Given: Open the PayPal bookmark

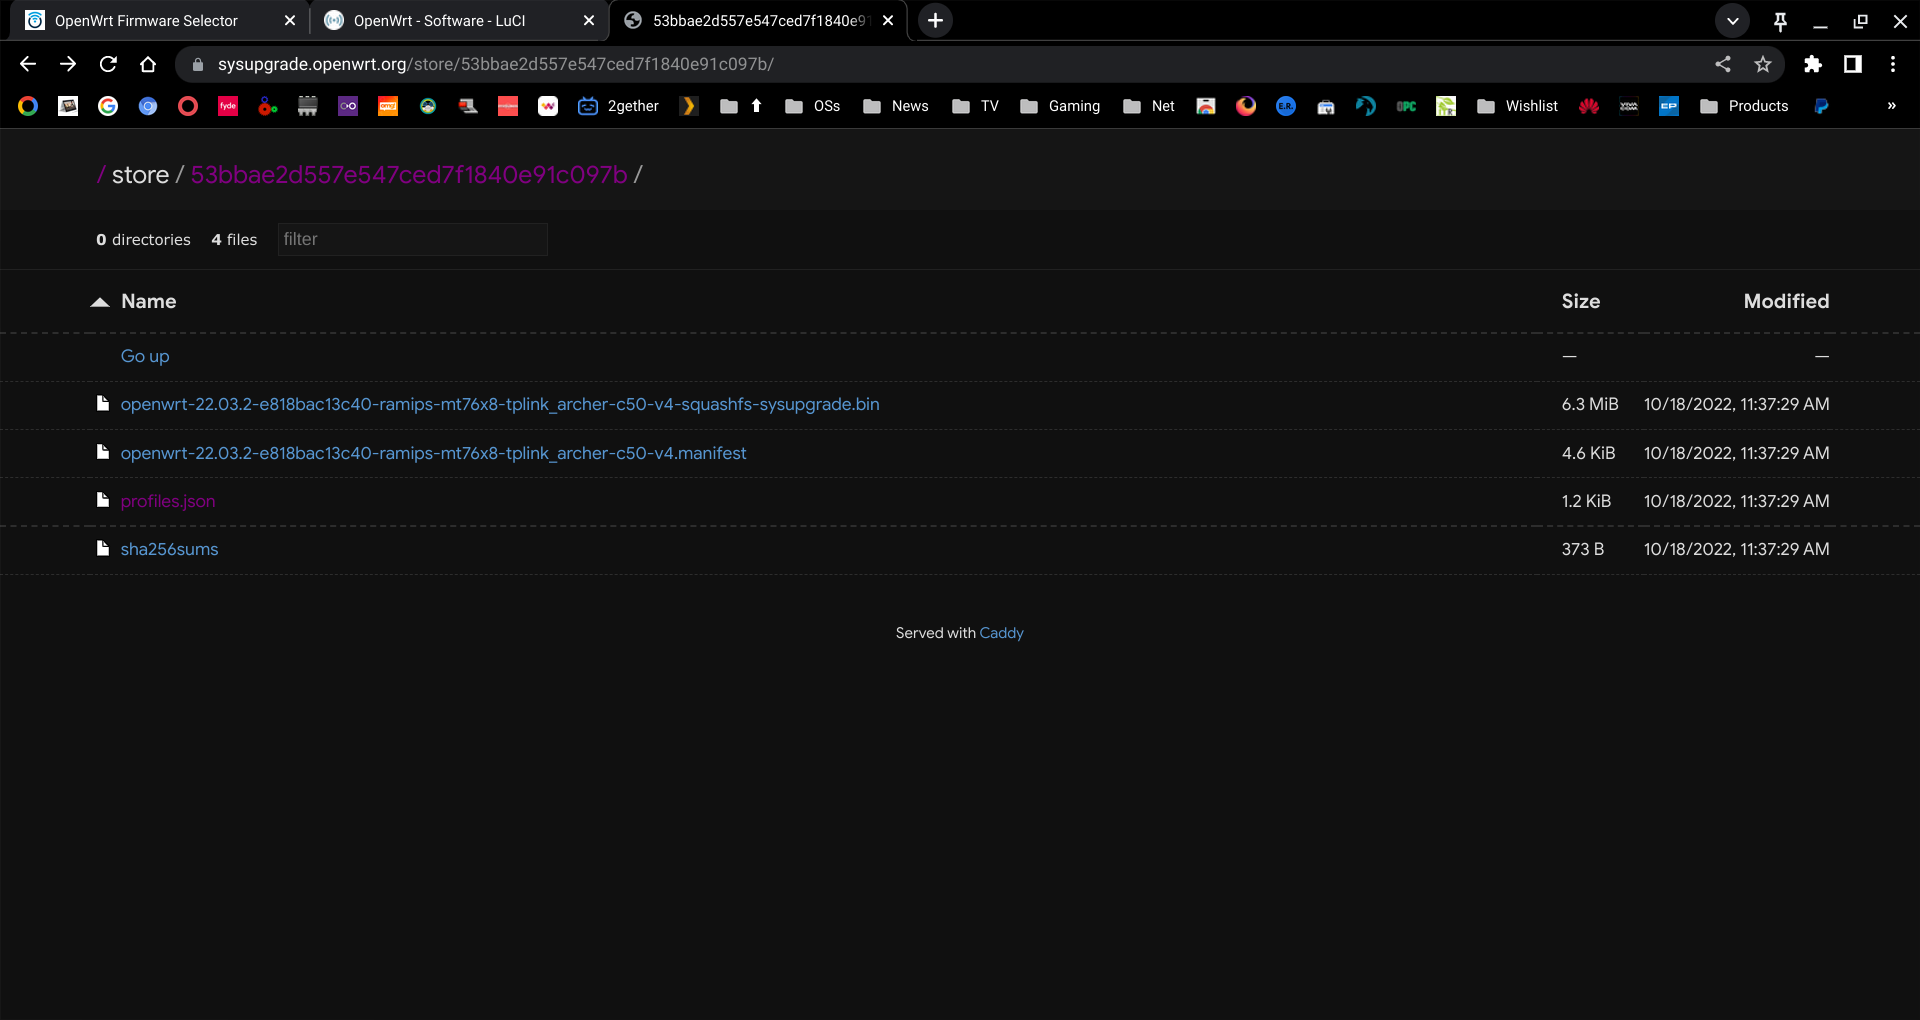Looking at the screenshot, I should (1821, 106).
